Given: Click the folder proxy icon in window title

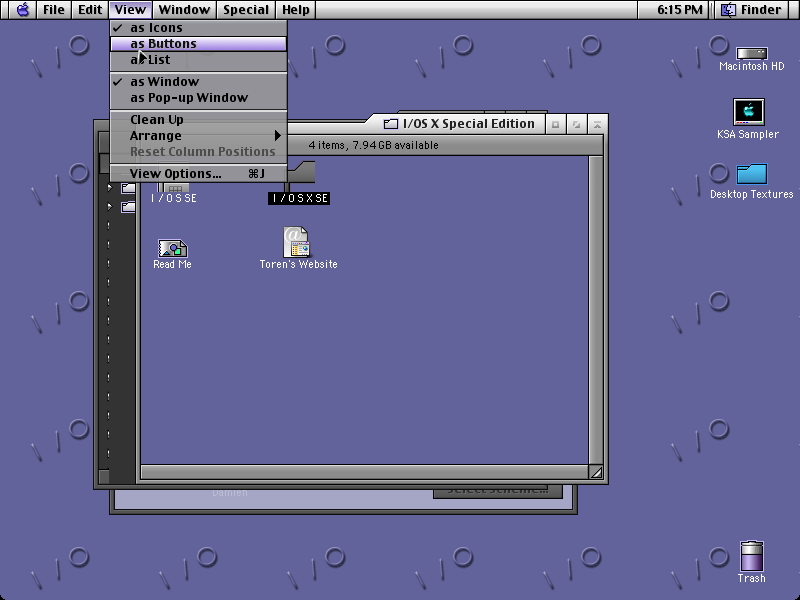Looking at the screenshot, I should pos(390,124).
